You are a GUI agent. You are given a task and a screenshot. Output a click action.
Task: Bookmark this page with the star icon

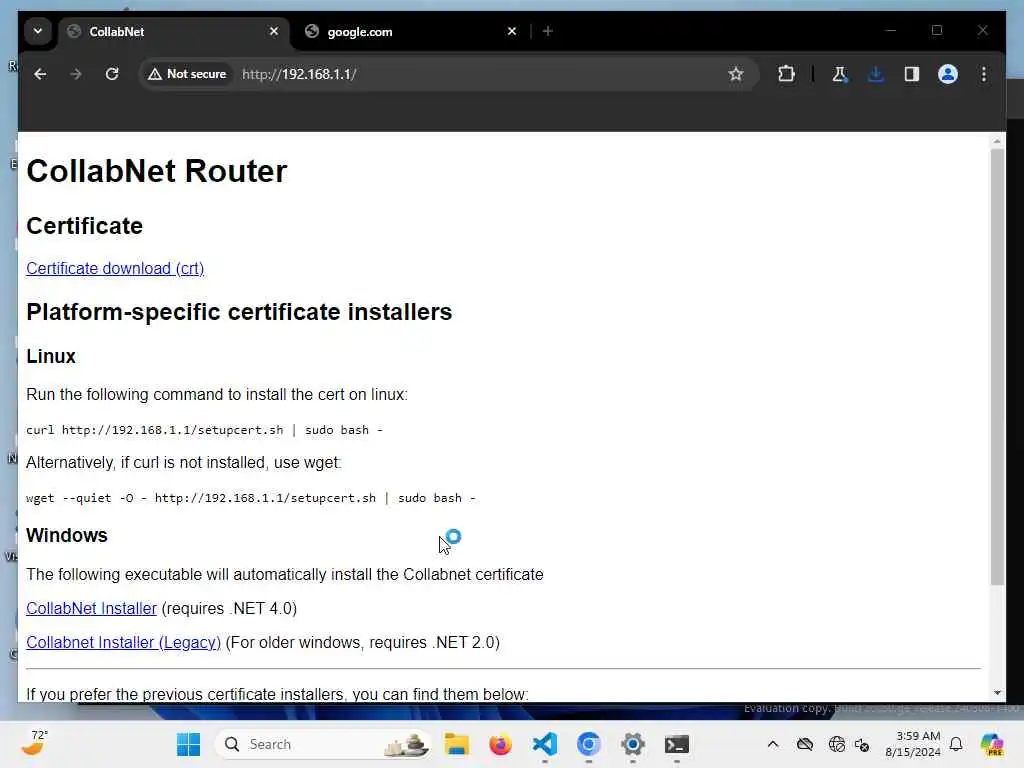tap(736, 74)
